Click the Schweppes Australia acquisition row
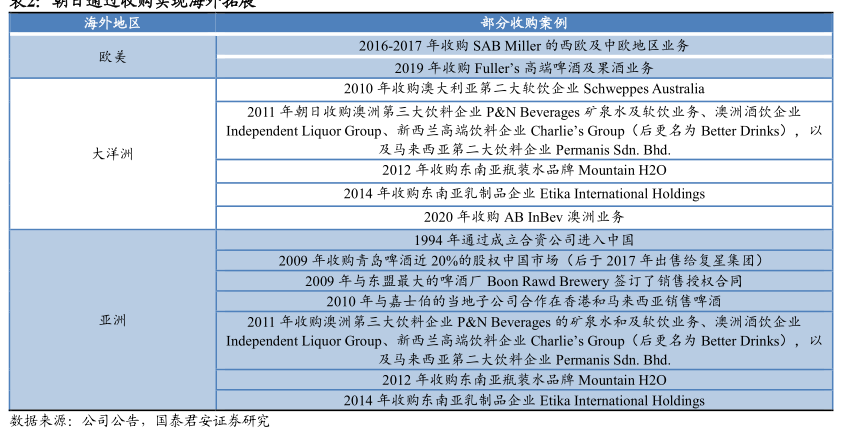Screen dimensions: 845x433 pos(524,89)
